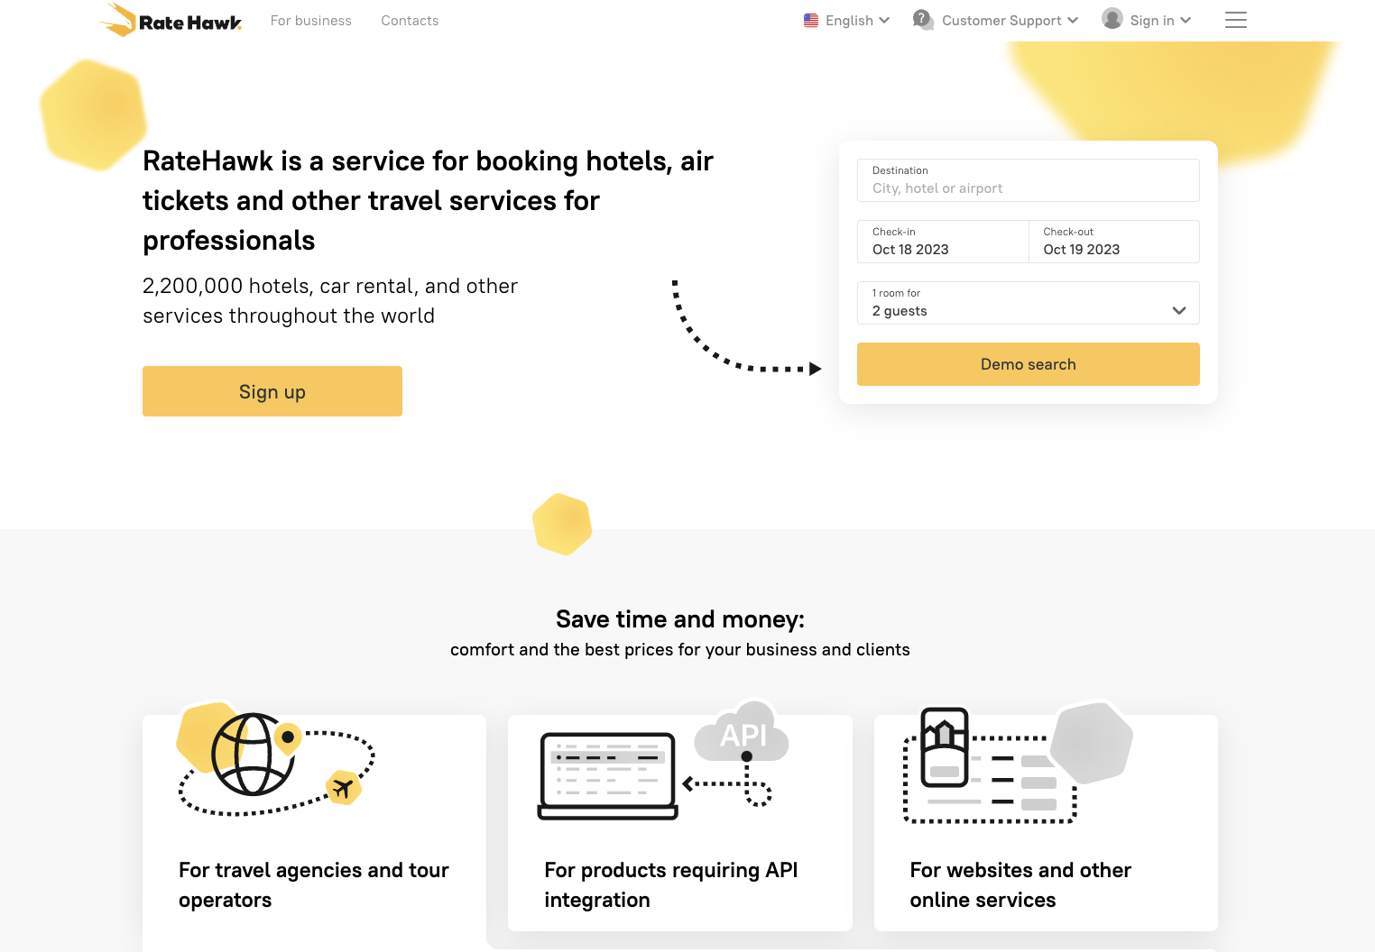
Task: Click the Sign up button
Action: click(272, 391)
